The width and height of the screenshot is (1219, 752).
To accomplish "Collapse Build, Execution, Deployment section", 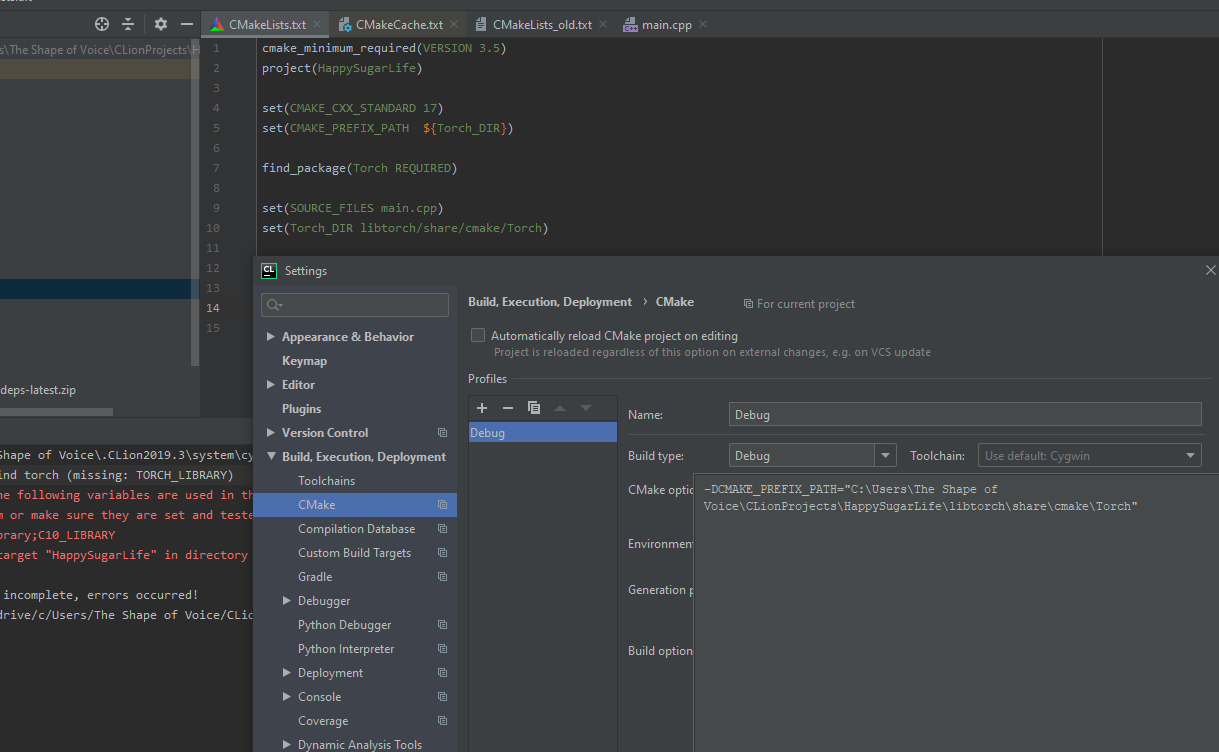I will click(271, 457).
